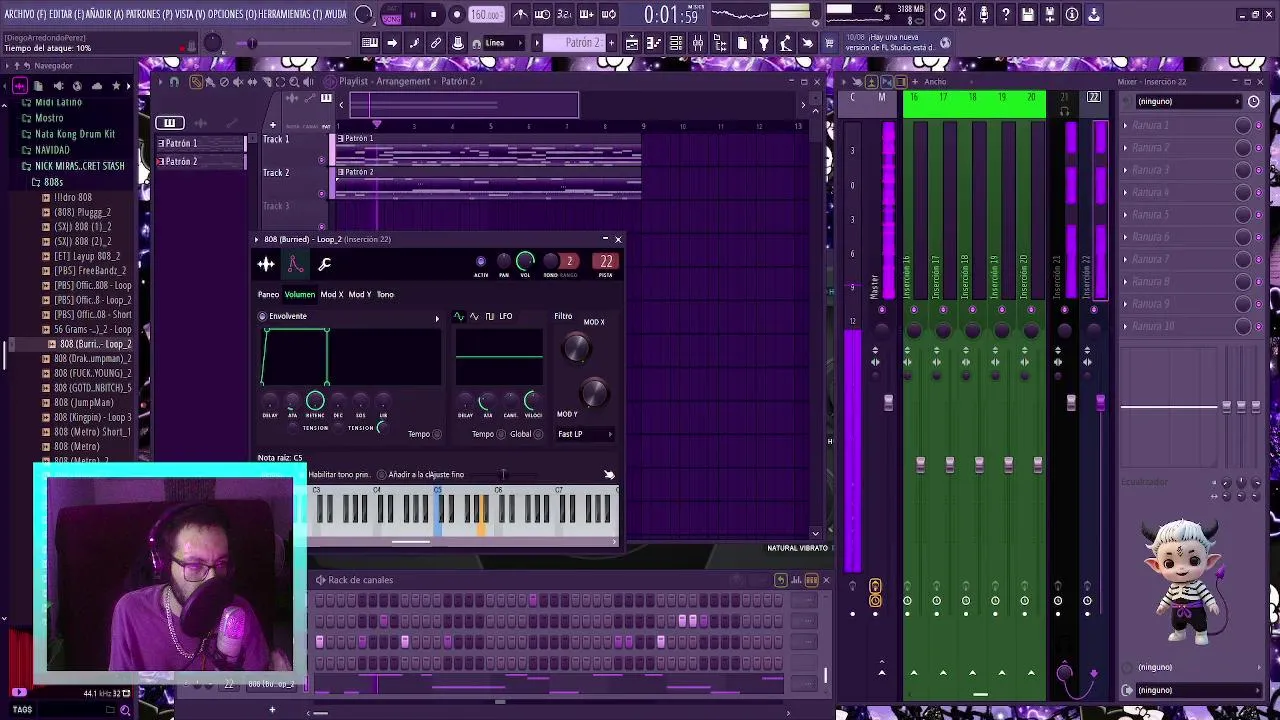Select the browser favorites star icon
This screenshot has width=1280, height=720.
point(116,86)
